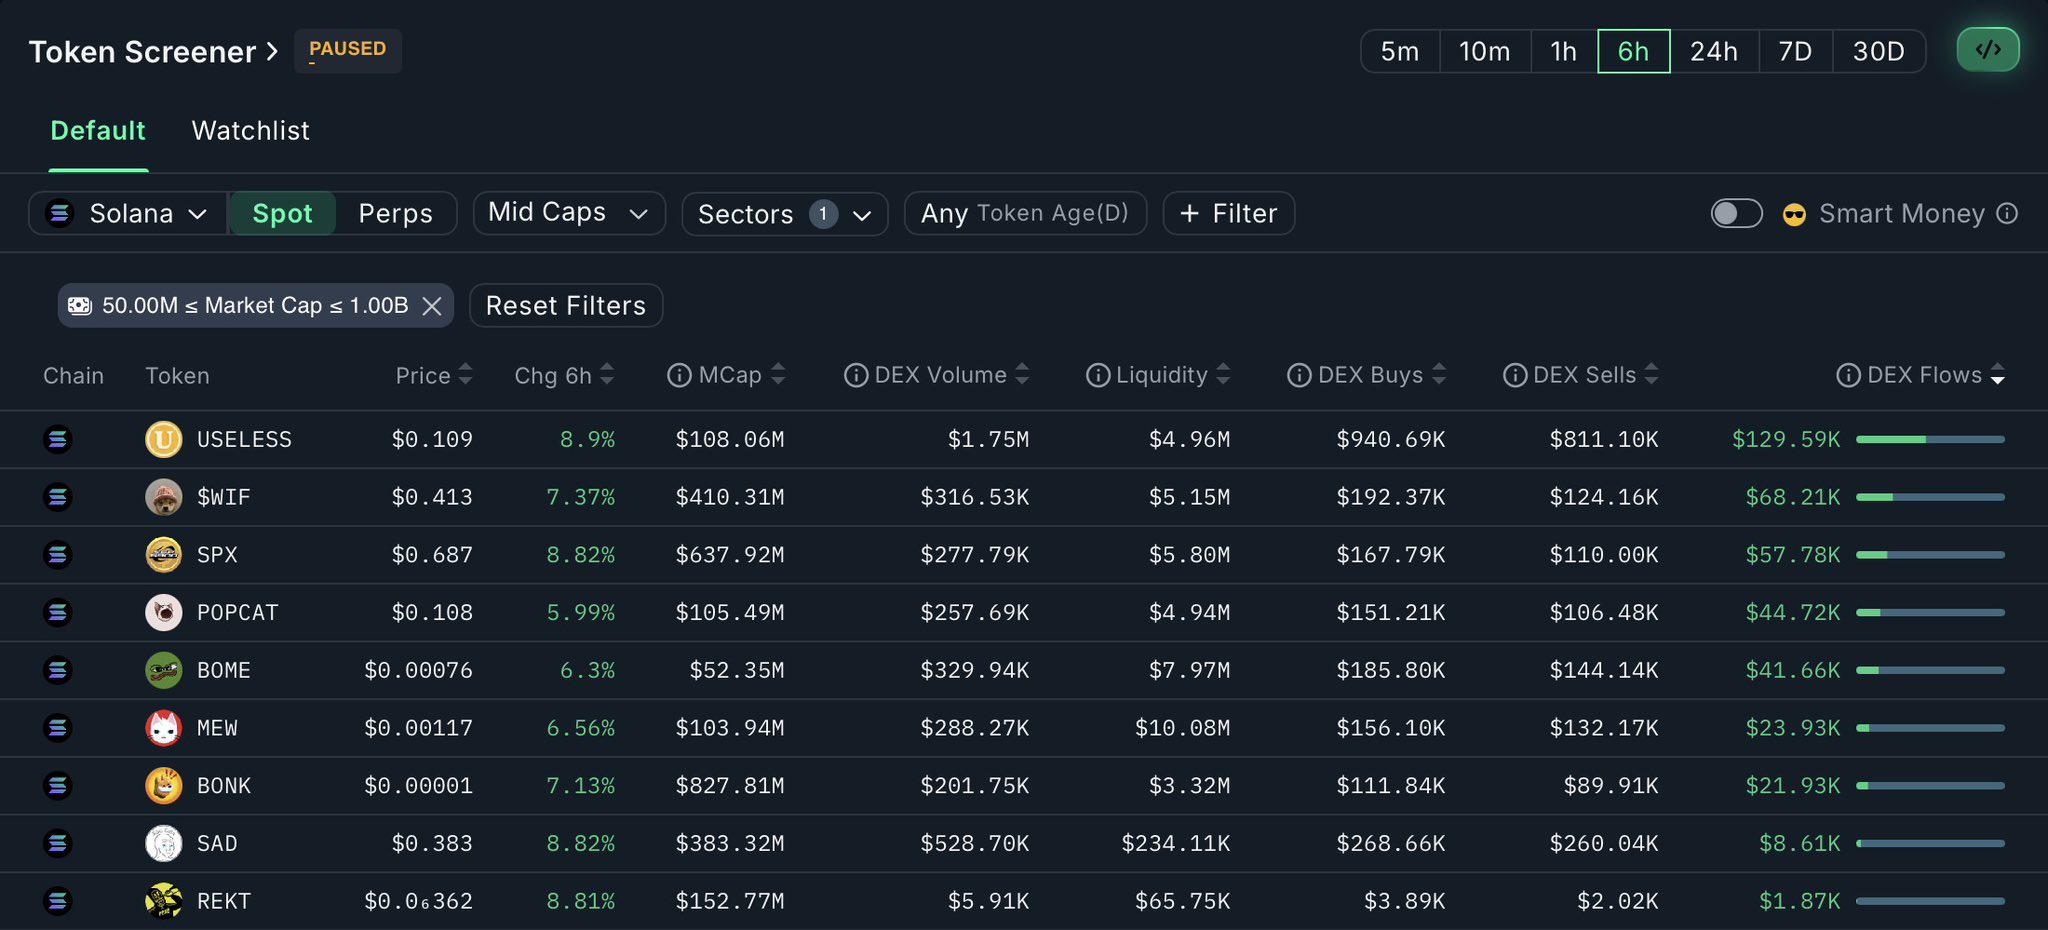
Task: Open the Sectors filter dropdown
Action: tap(784, 214)
